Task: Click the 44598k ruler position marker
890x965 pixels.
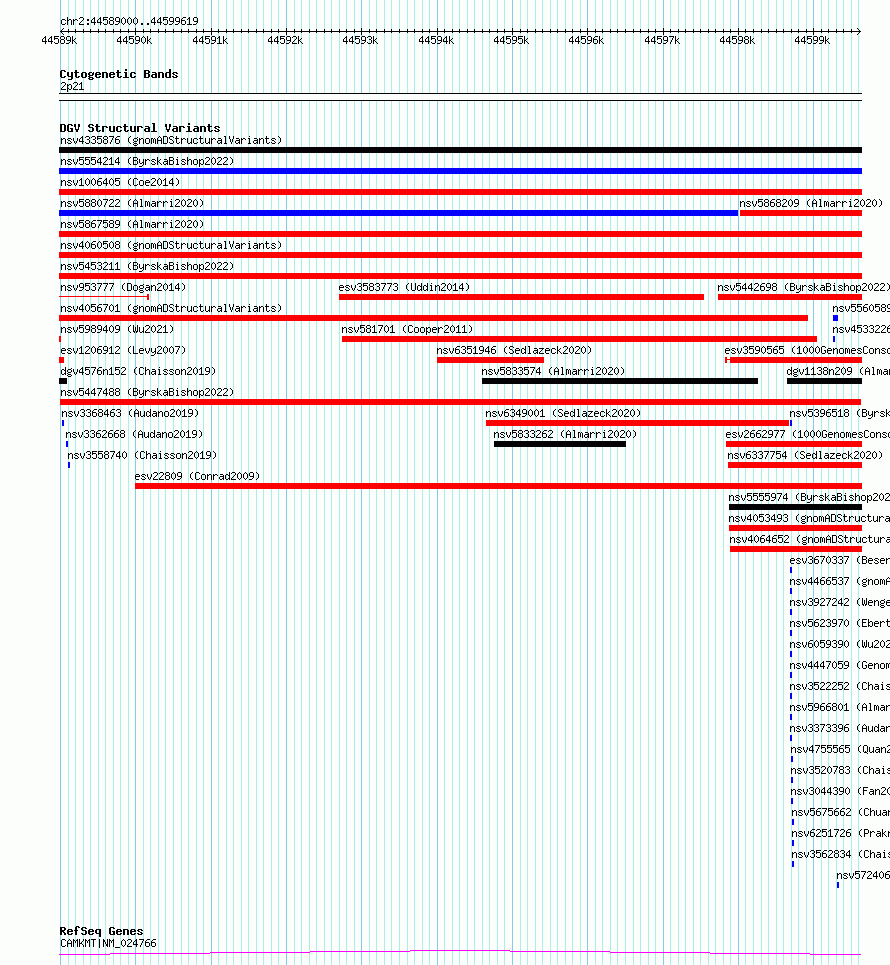Action: point(737,40)
